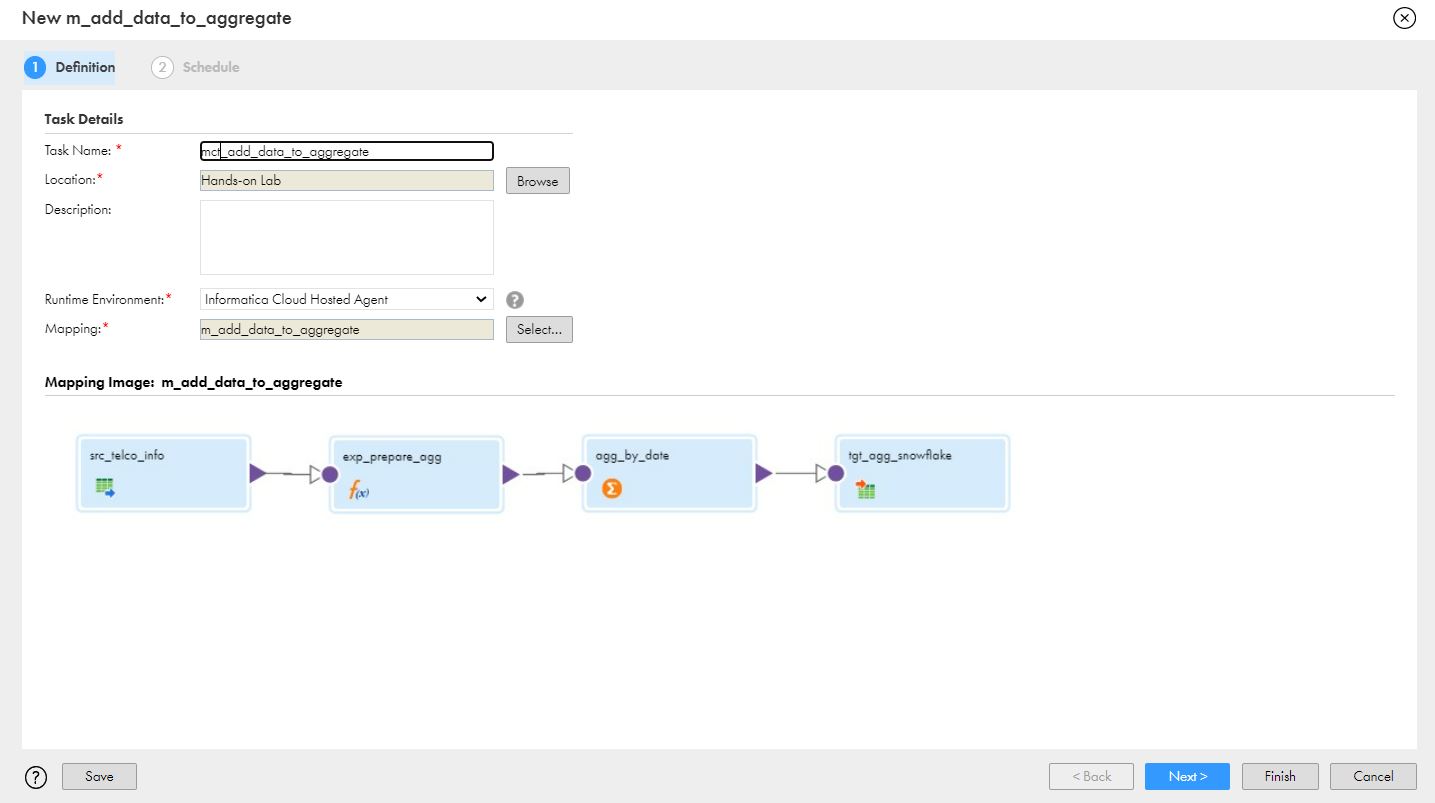Click the help question mark beside Runtime Environment

pyautogui.click(x=515, y=300)
